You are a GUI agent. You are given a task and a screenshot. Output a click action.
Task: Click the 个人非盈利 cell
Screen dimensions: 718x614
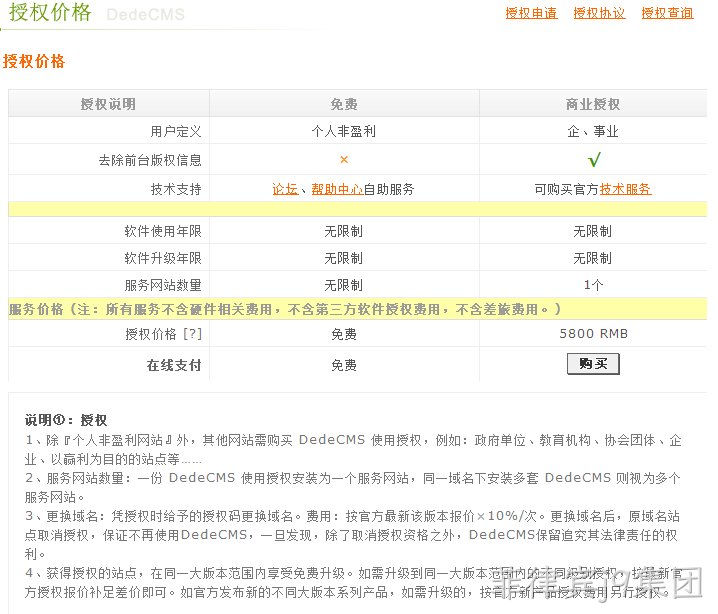pyautogui.click(x=344, y=131)
